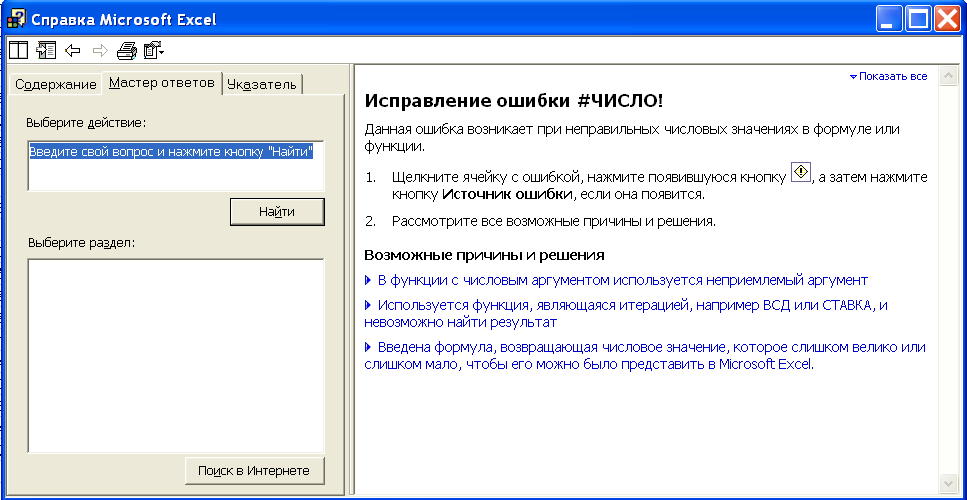Print the topic using the printer icon
This screenshot has height=500, width=967.
coord(127,50)
